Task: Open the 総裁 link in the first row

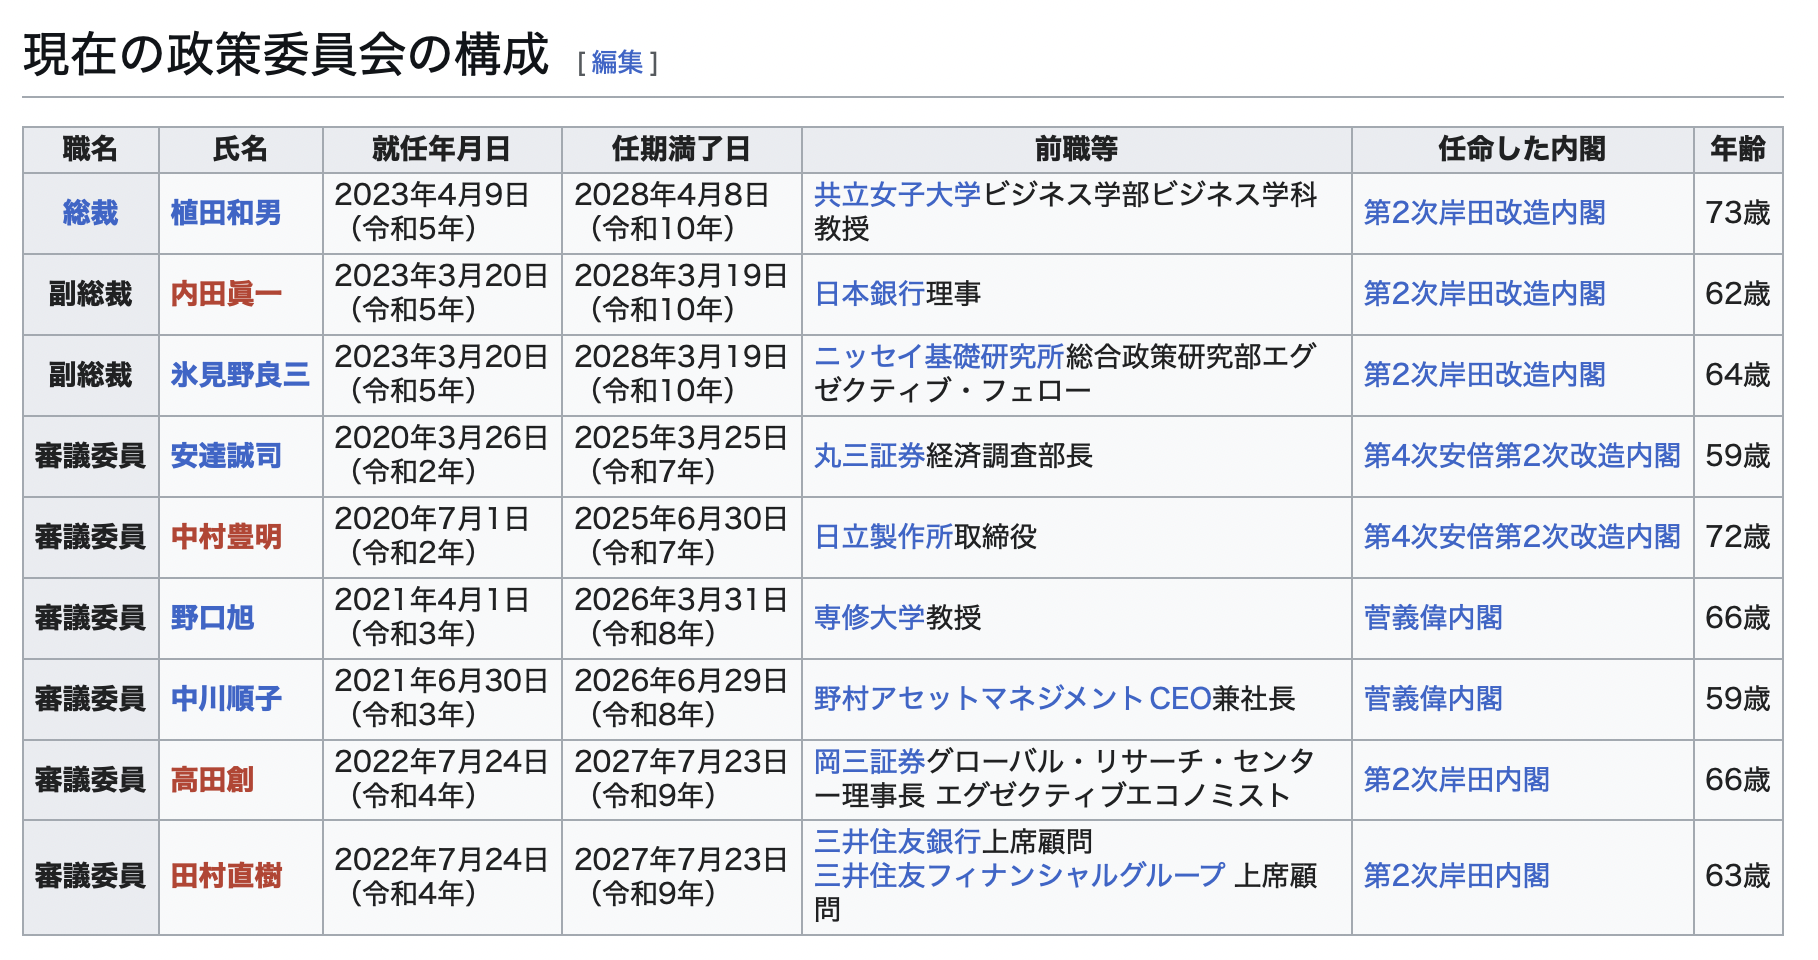Action: 90,213
